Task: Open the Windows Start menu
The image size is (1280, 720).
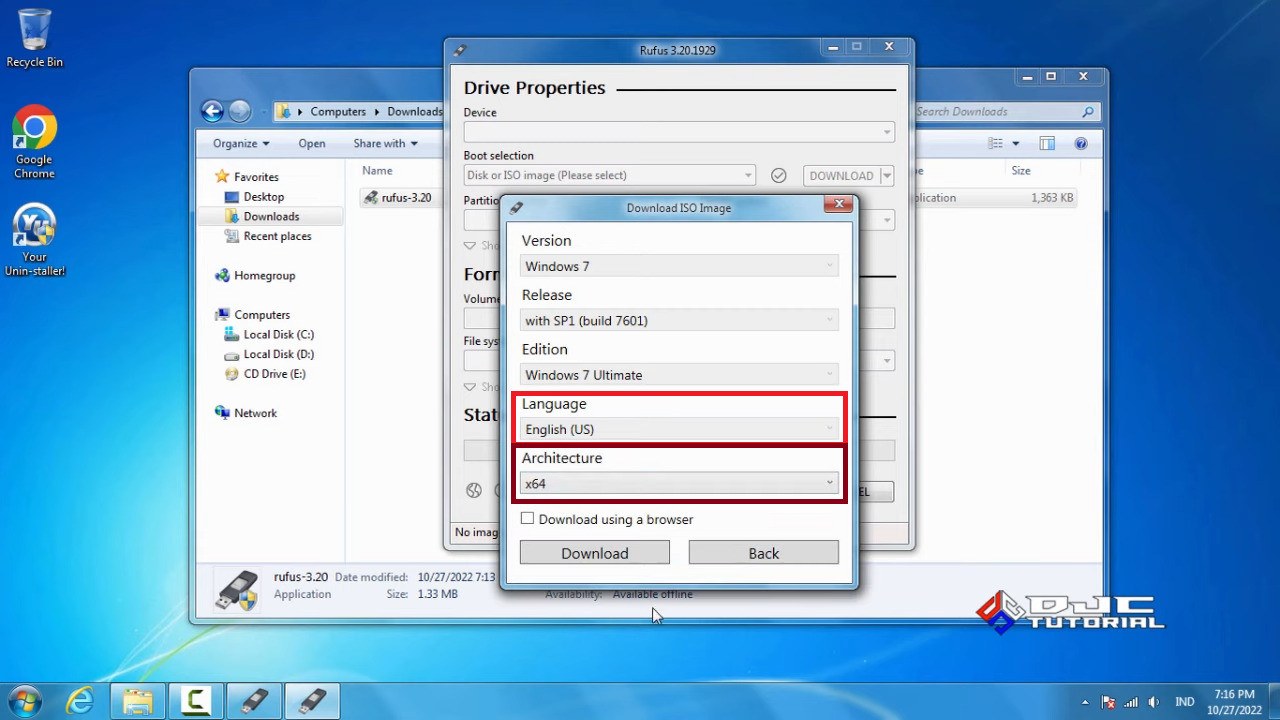Action: [x=24, y=700]
